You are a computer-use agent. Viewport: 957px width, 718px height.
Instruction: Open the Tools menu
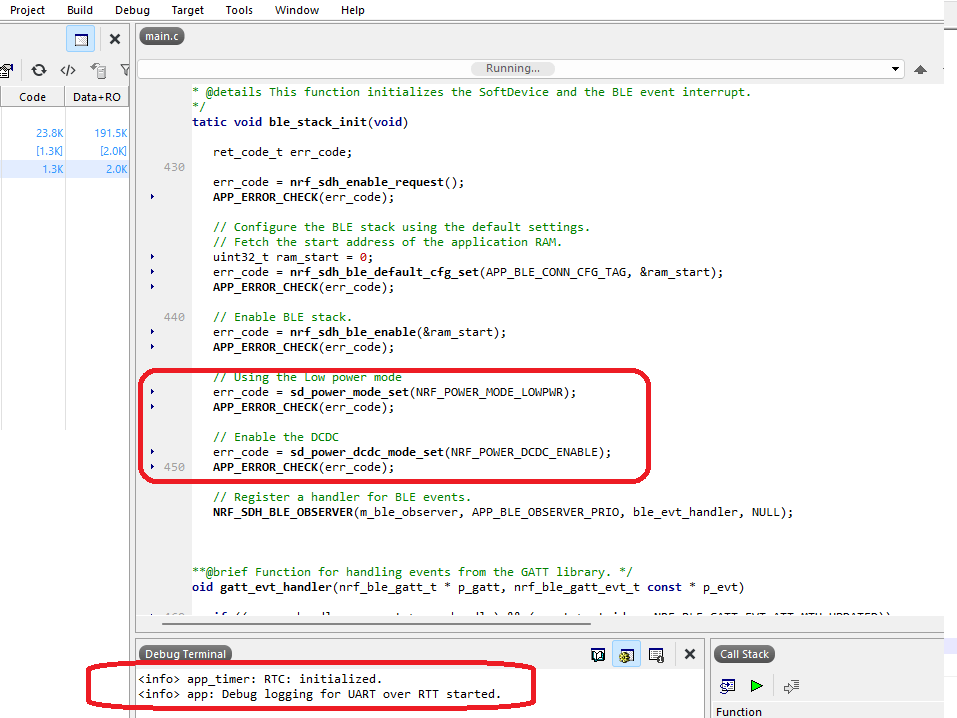coord(239,10)
